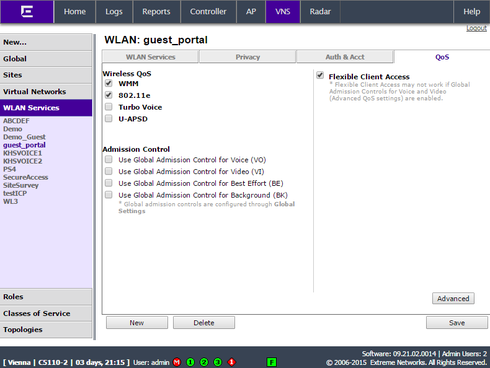The image size is (490, 368).
Task: Click the 'Admin Users: 2' status text
Action: coord(464,353)
